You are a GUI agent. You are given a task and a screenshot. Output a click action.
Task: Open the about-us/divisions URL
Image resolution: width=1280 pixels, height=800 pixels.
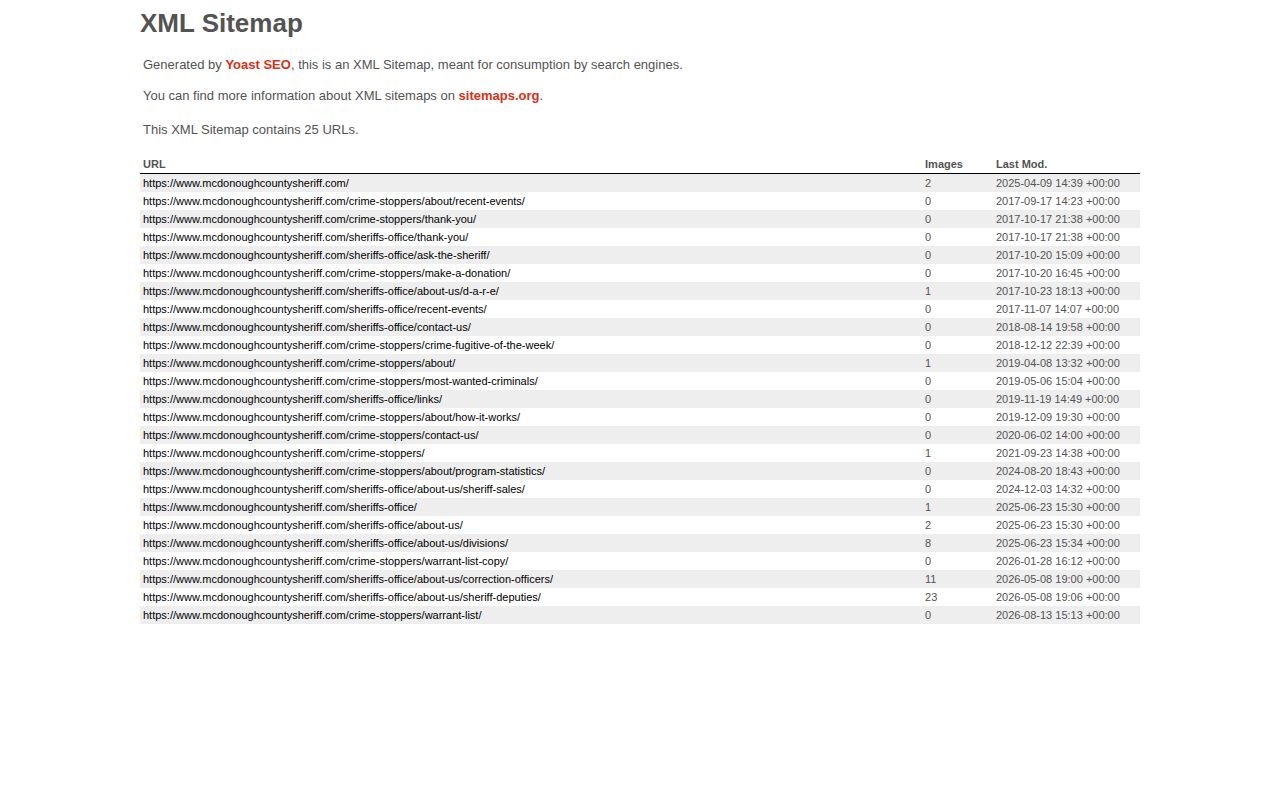tap(325, 543)
